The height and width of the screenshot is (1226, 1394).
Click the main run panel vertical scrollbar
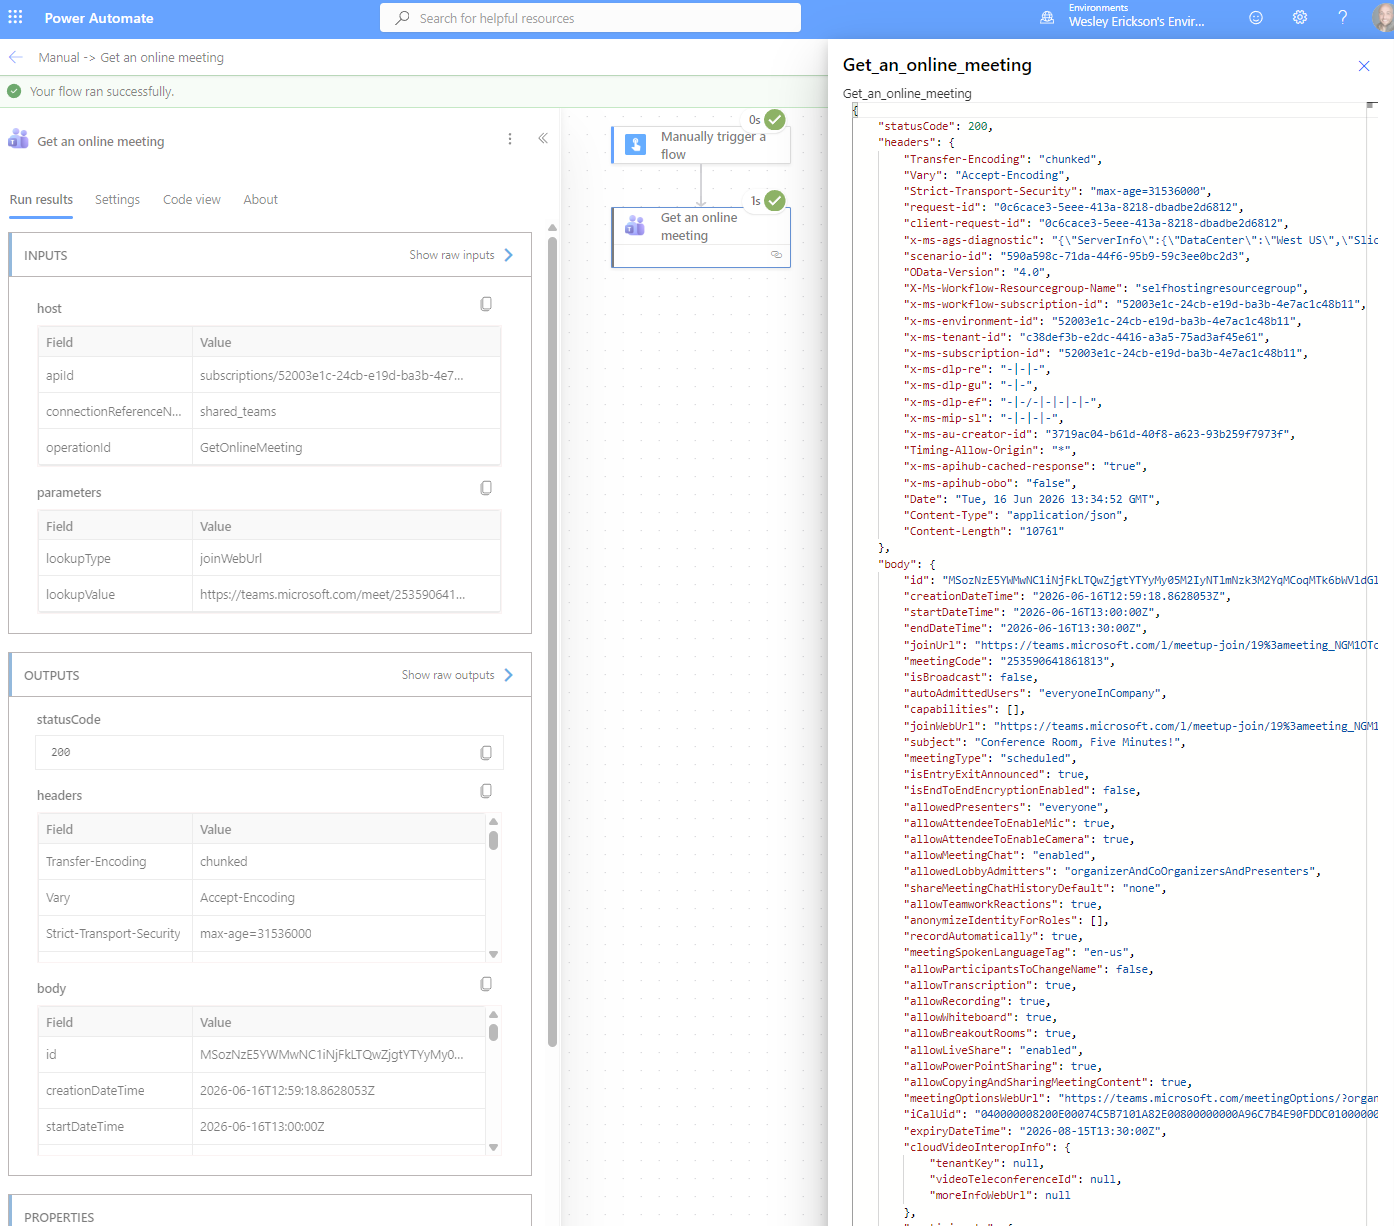tap(552, 640)
